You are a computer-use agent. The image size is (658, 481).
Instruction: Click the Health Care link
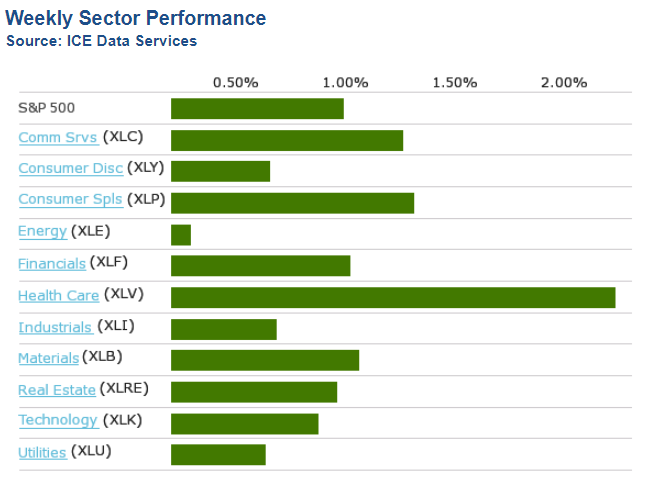coord(58,295)
